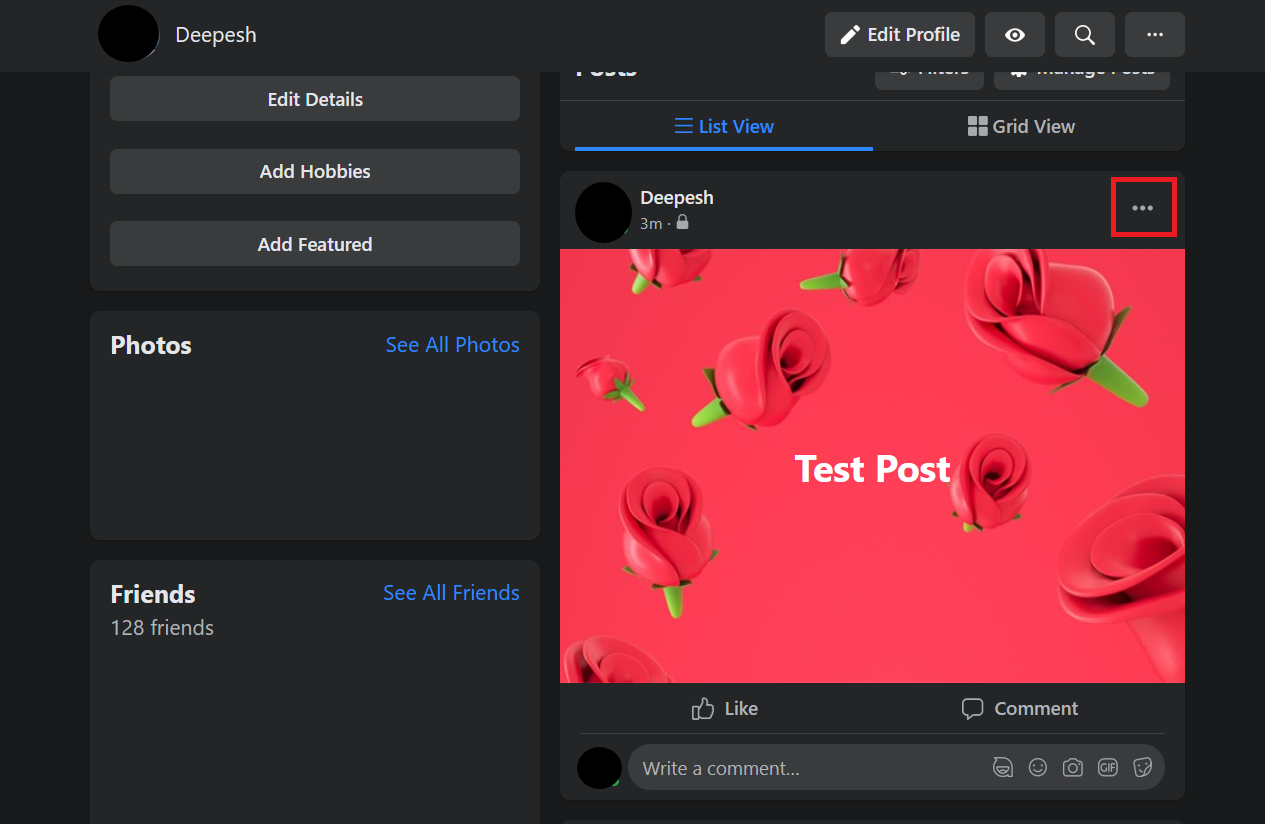
Task: Open profile search with the magnifier icon
Action: (x=1085, y=35)
